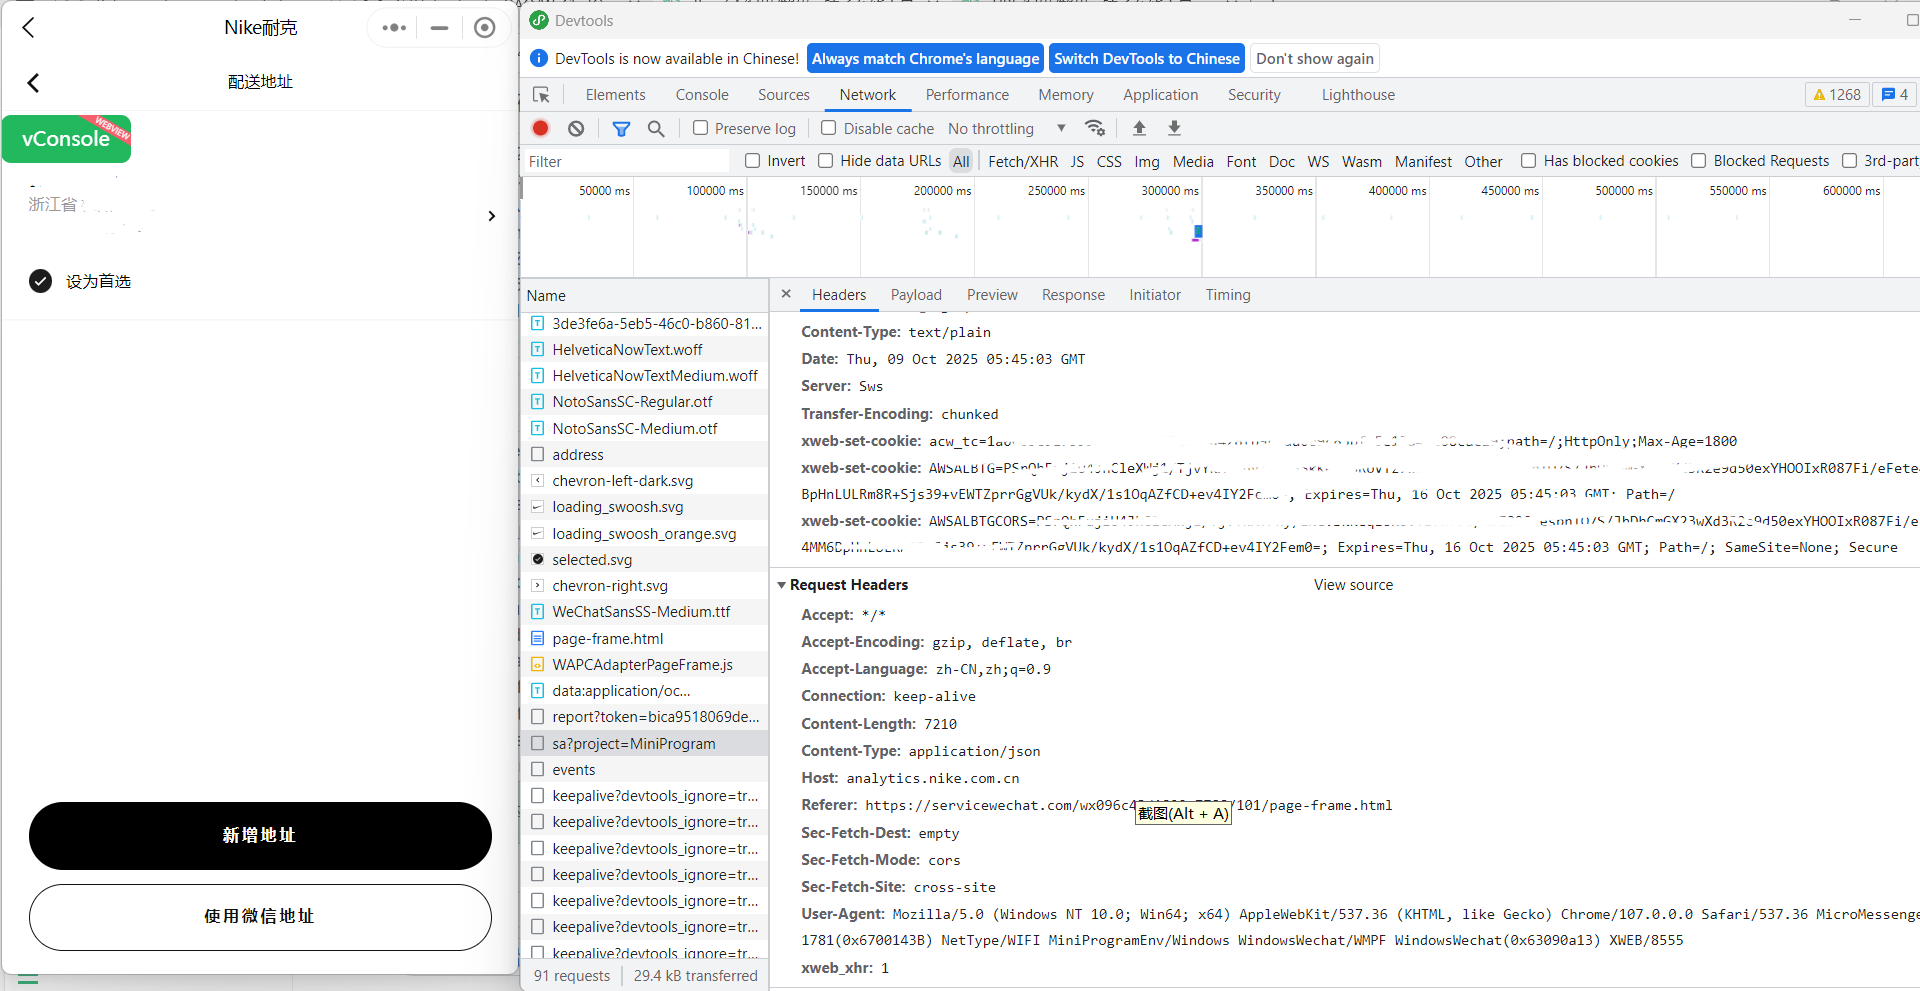Open the Payload tab
Viewport: 1920px width, 991px height.
click(916, 295)
